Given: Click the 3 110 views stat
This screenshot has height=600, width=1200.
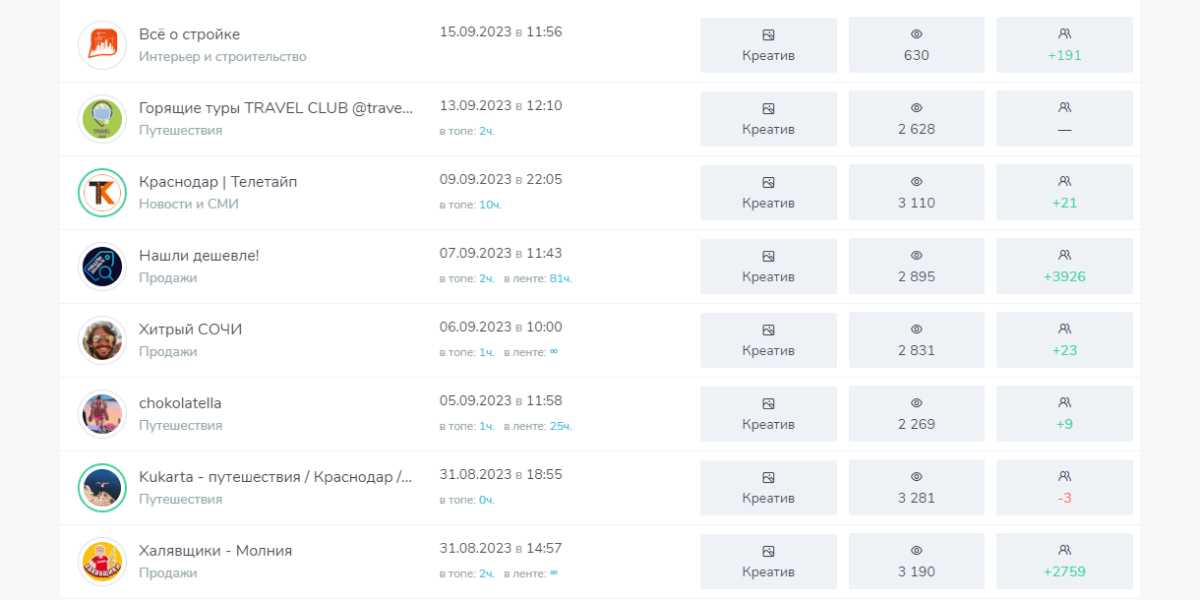Looking at the screenshot, I should coord(916,193).
